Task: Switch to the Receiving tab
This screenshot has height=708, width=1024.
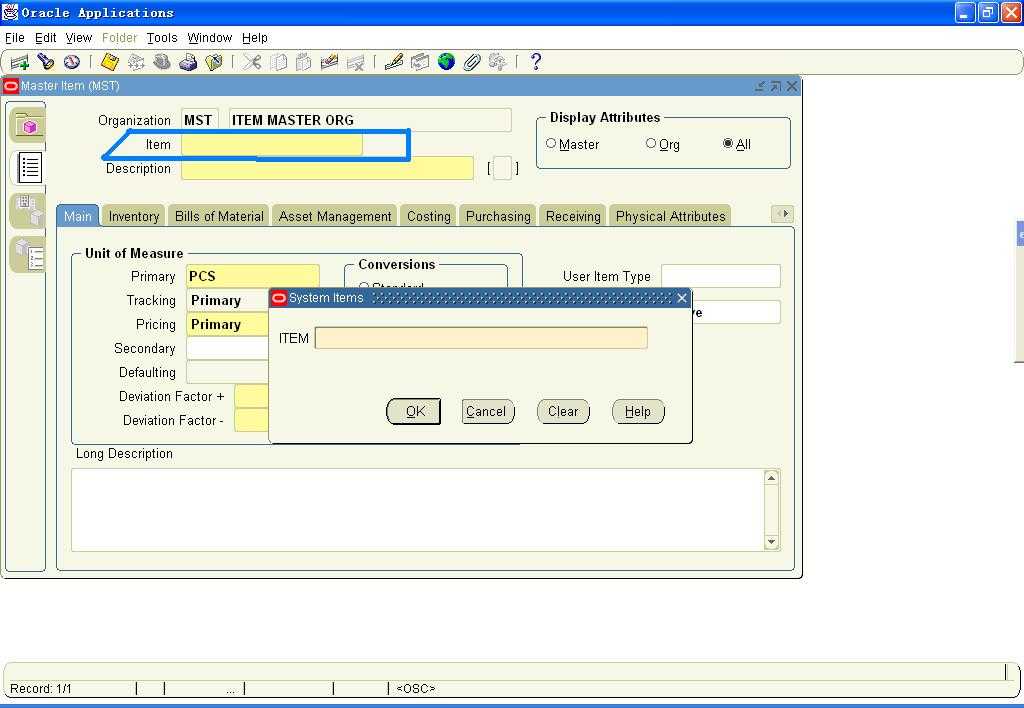Action: tap(573, 216)
